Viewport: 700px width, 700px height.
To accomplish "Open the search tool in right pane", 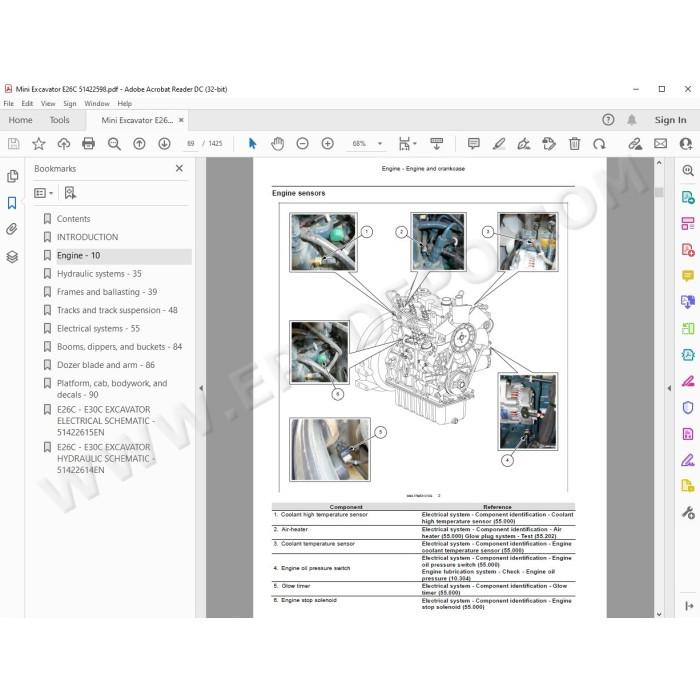I will pos(688,170).
